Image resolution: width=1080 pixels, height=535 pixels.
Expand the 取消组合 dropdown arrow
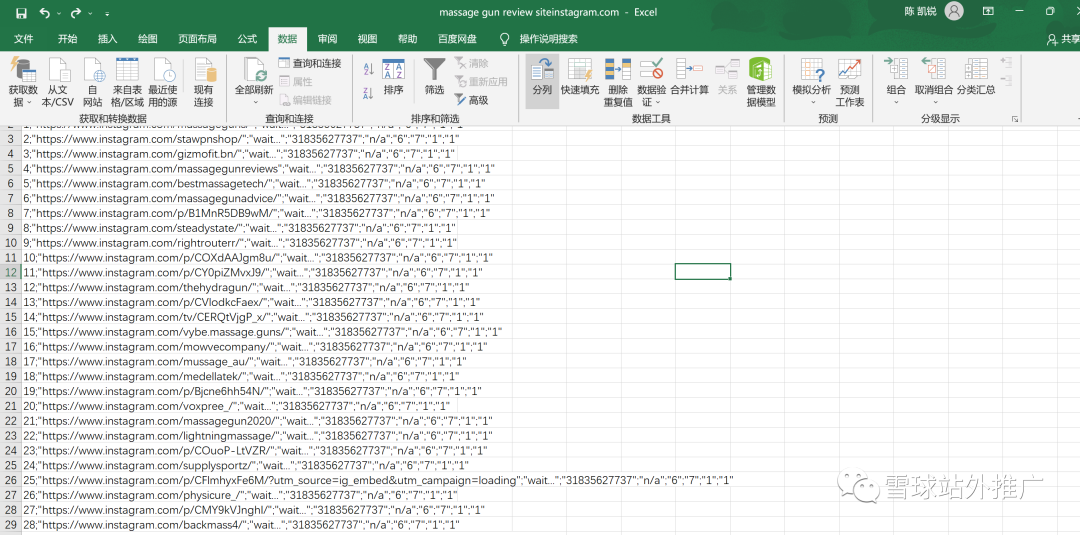pos(933,103)
